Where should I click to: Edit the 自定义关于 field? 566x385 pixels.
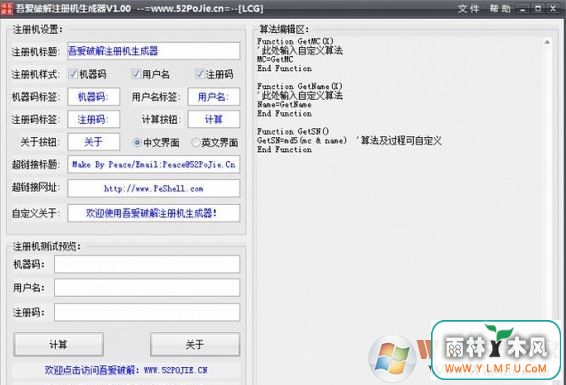coord(153,213)
